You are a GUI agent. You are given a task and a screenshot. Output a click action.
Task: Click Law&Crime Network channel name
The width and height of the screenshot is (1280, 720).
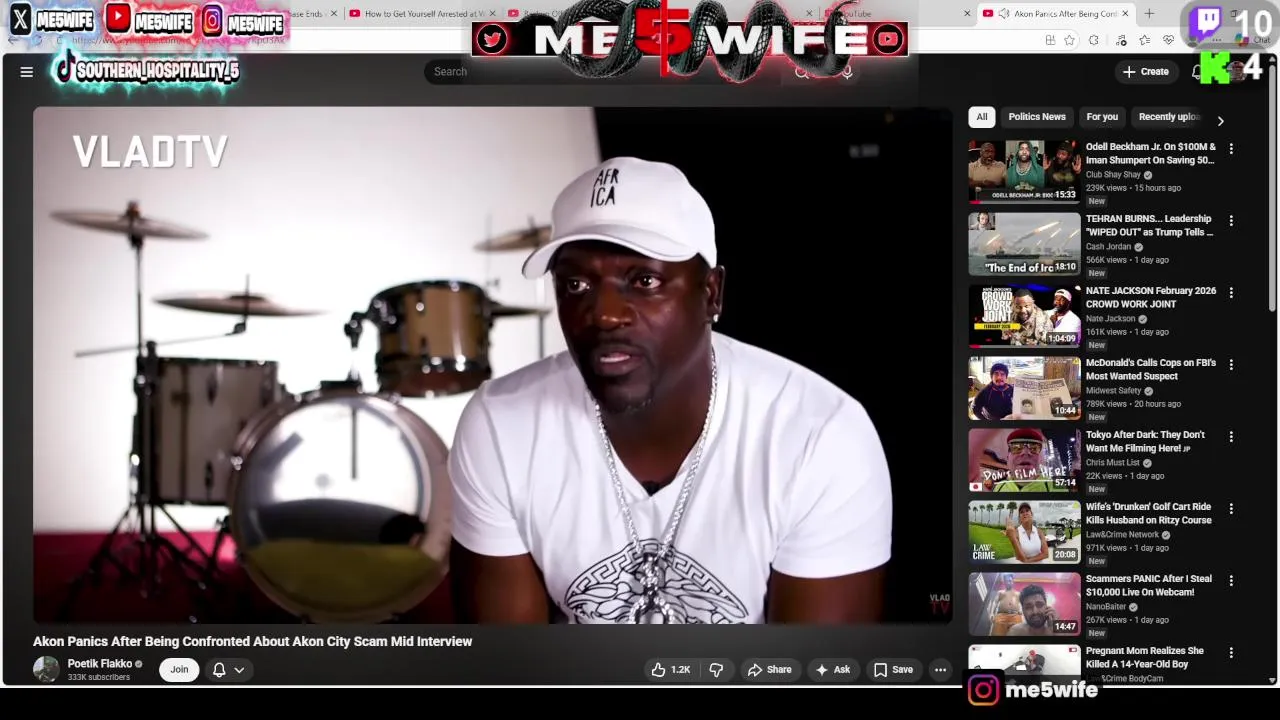1122,535
